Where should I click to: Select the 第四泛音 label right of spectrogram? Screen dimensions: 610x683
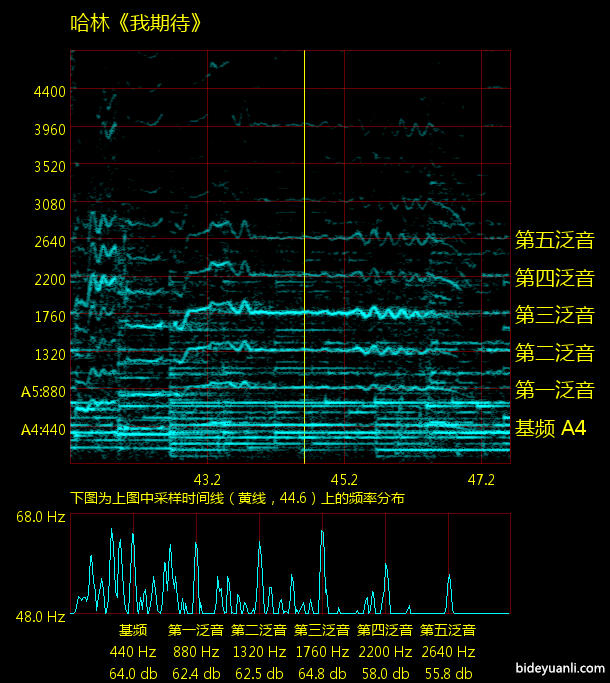(554, 278)
